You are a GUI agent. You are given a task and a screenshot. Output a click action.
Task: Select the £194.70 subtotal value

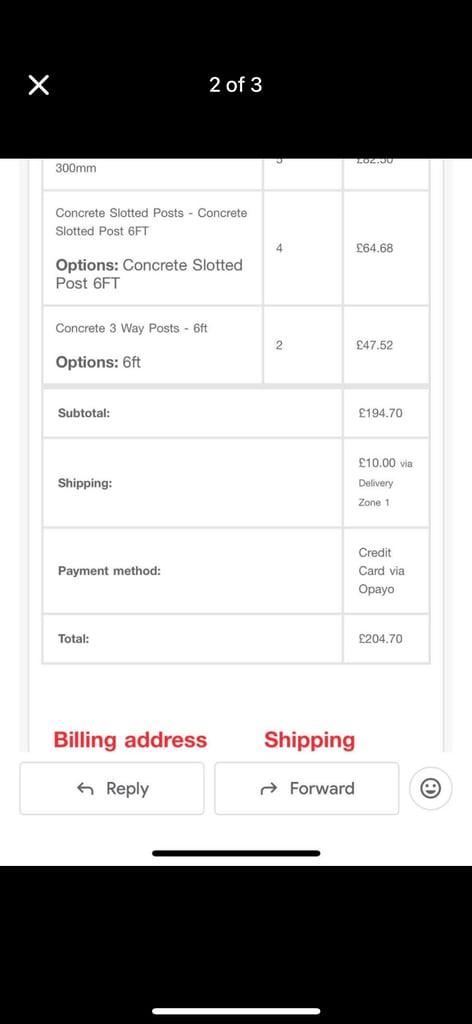pyautogui.click(x=381, y=413)
